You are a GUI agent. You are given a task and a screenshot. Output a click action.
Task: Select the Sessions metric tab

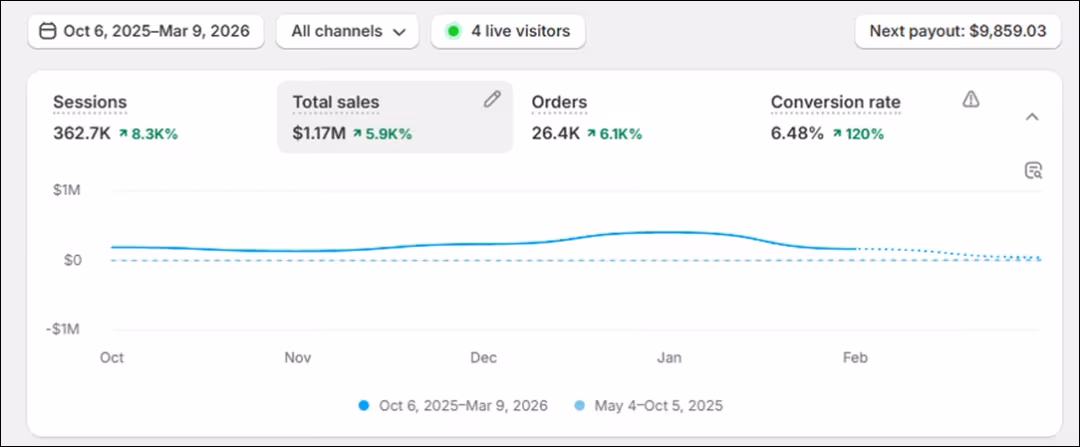tap(156, 117)
